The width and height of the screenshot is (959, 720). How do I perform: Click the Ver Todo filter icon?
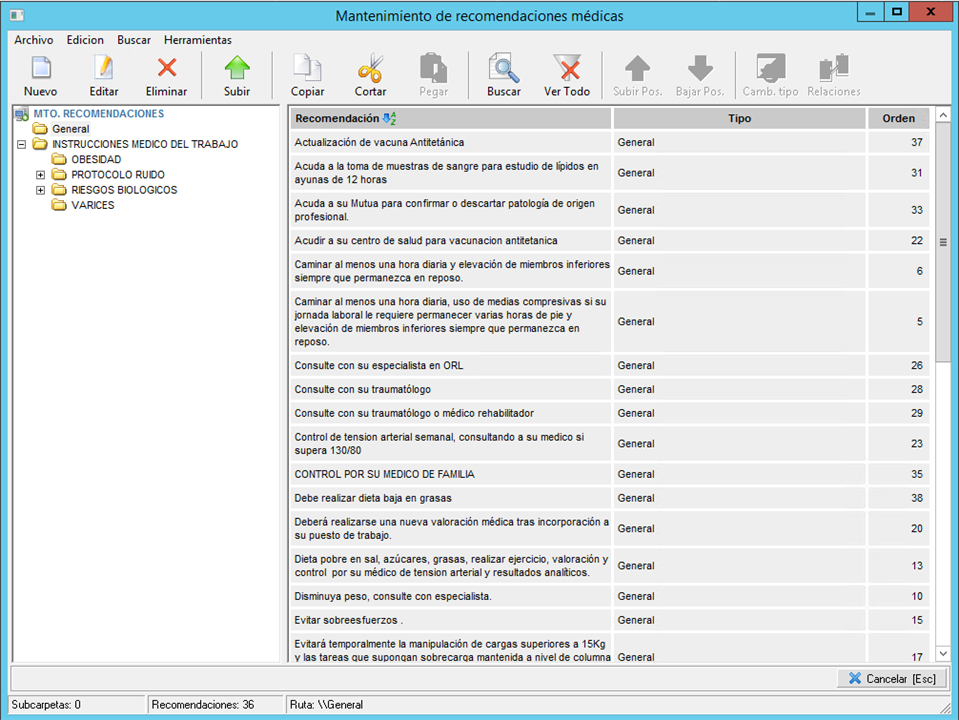[x=567, y=70]
